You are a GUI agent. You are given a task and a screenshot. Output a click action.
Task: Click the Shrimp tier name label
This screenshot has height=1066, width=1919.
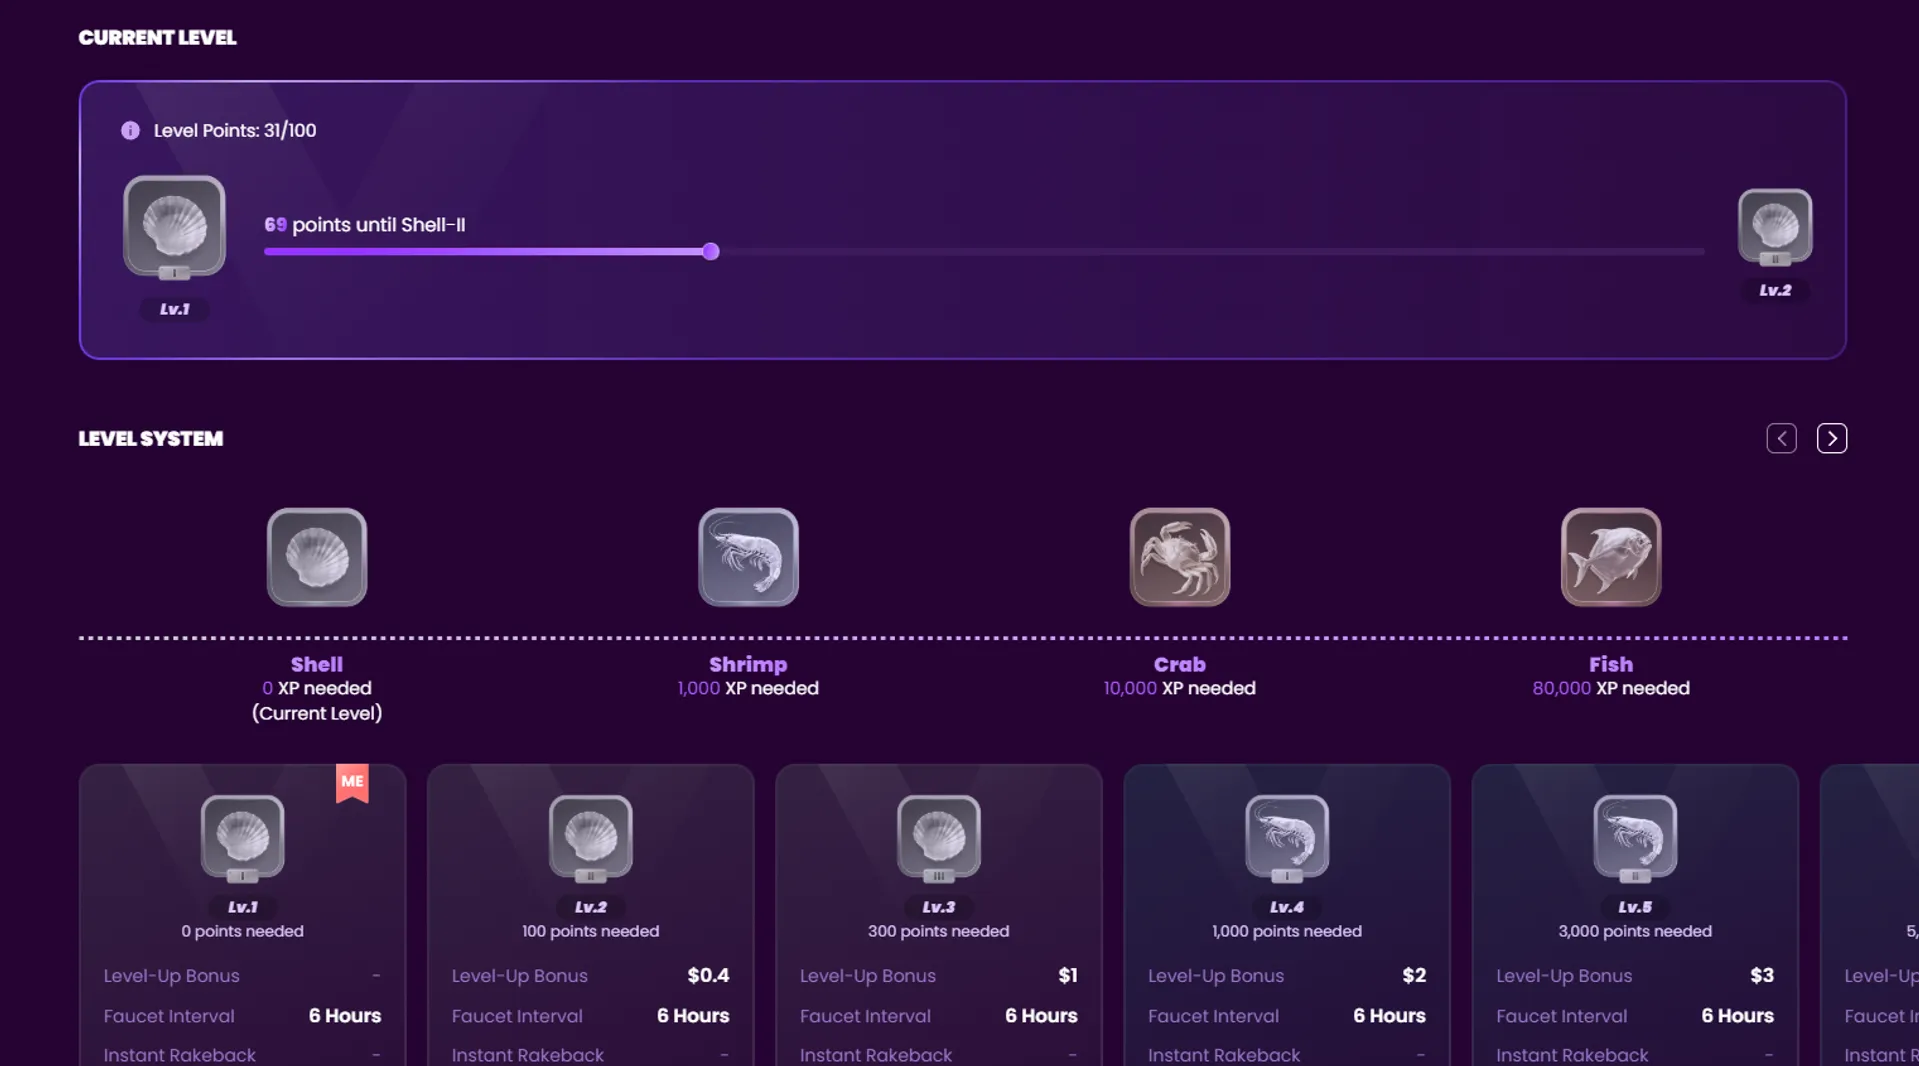click(748, 664)
